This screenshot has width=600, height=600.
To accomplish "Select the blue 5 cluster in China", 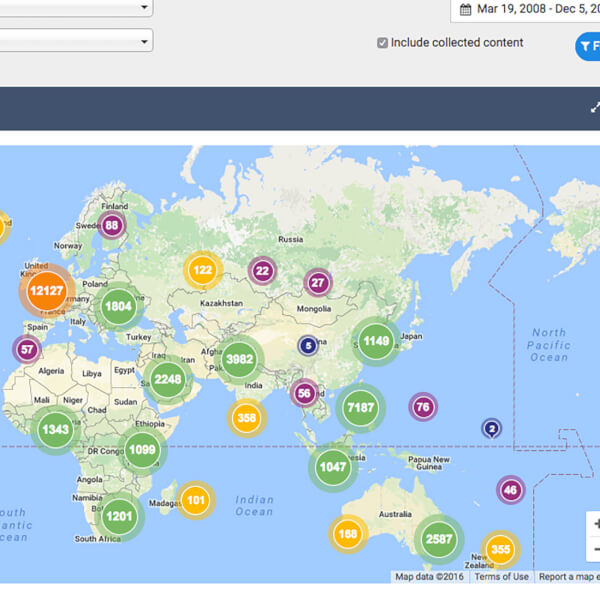I will click(x=308, y=346).
